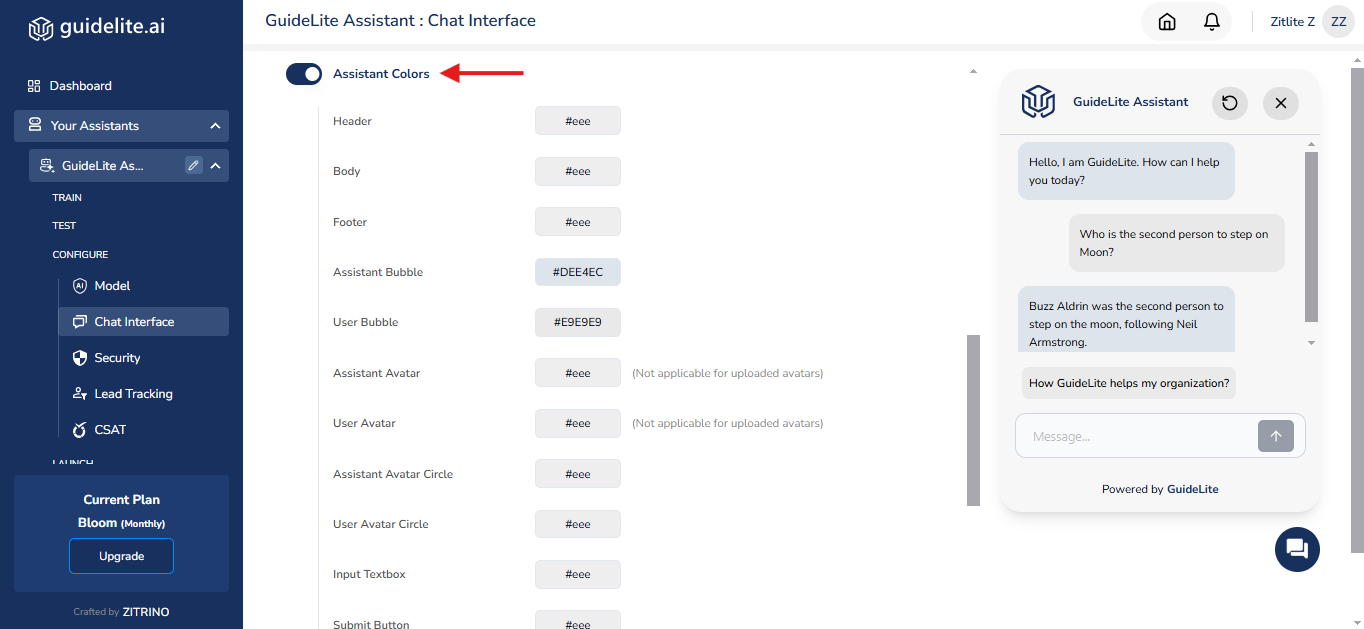
Task: Click the page scrollbar on far right
Action: pos(1357,310)
